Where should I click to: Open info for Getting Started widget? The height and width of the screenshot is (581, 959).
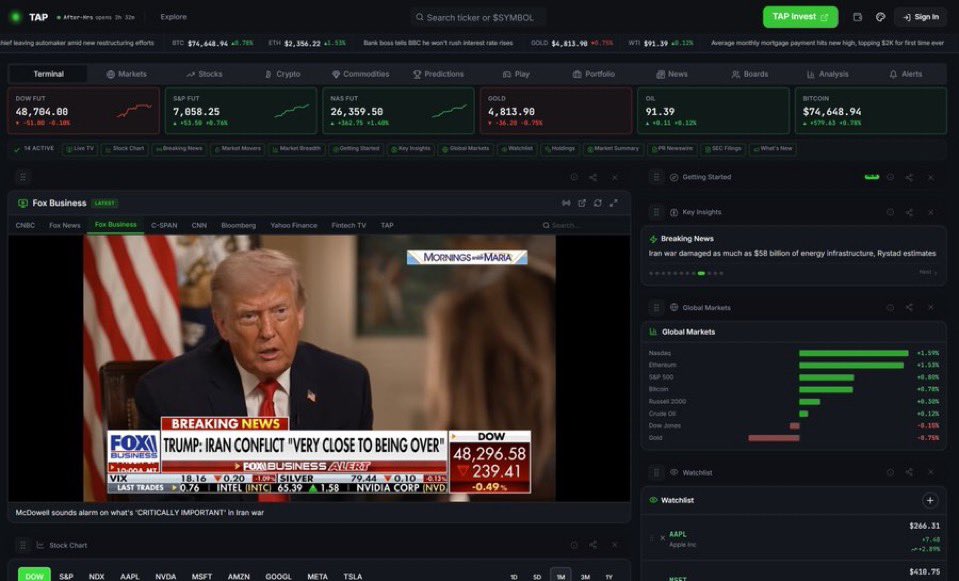890,177
